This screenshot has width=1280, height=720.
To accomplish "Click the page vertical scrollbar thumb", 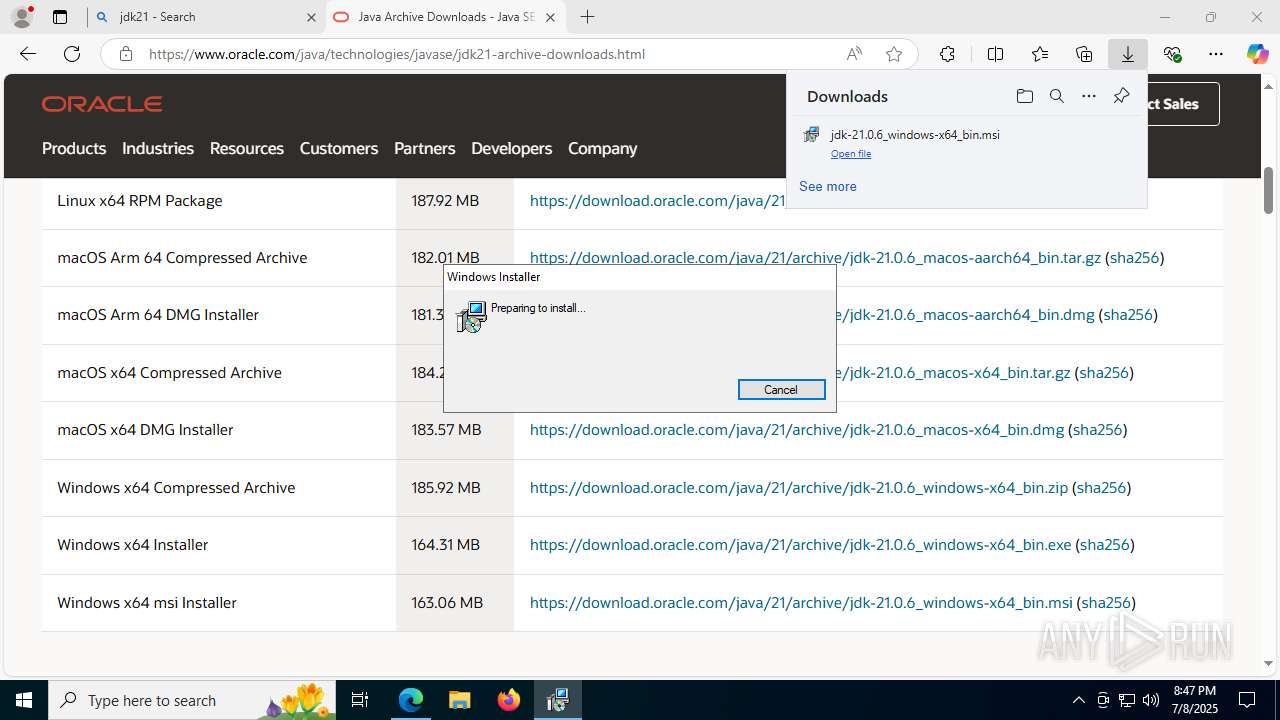I will (1268, 190).
